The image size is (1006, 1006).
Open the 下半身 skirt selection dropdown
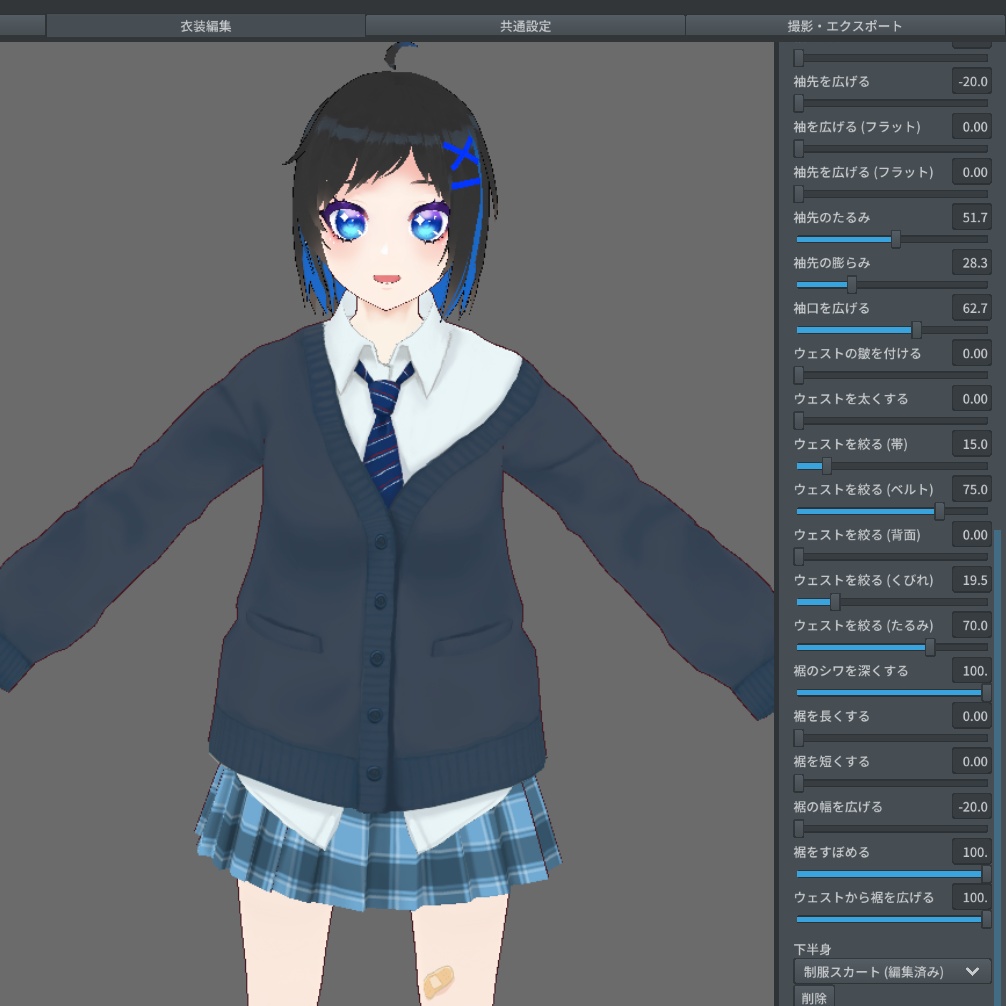point(889,971)
